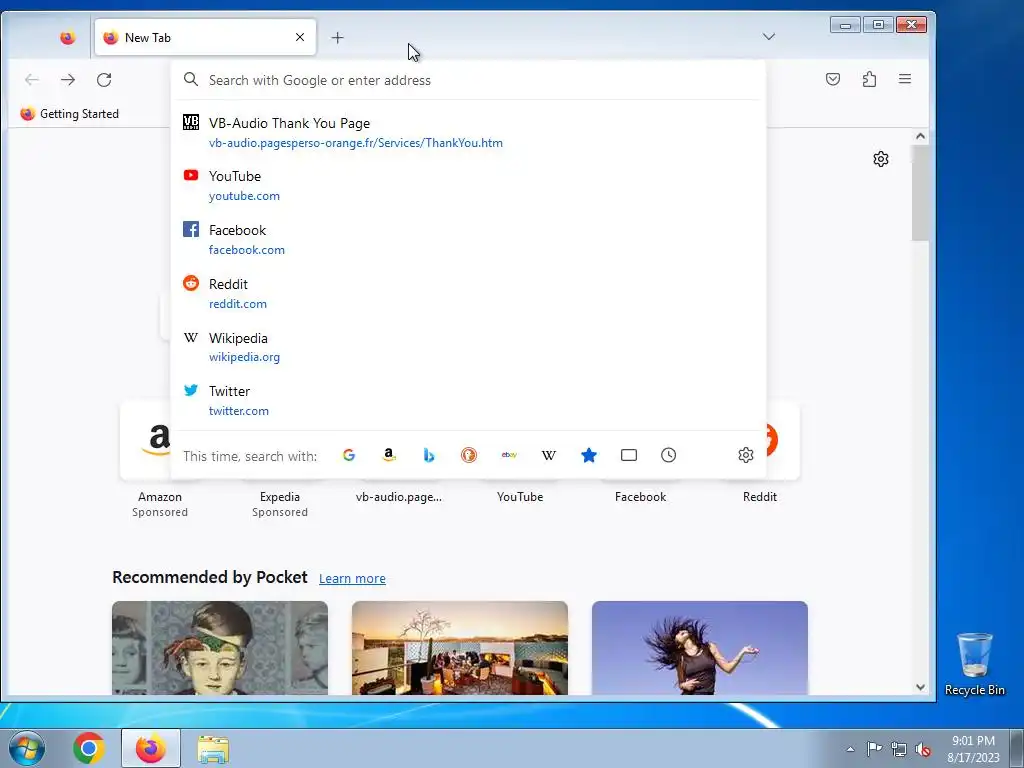The image size is (1024, 768).
Task: Open a new tab with plus button
Action: click(x=337, y=38)
